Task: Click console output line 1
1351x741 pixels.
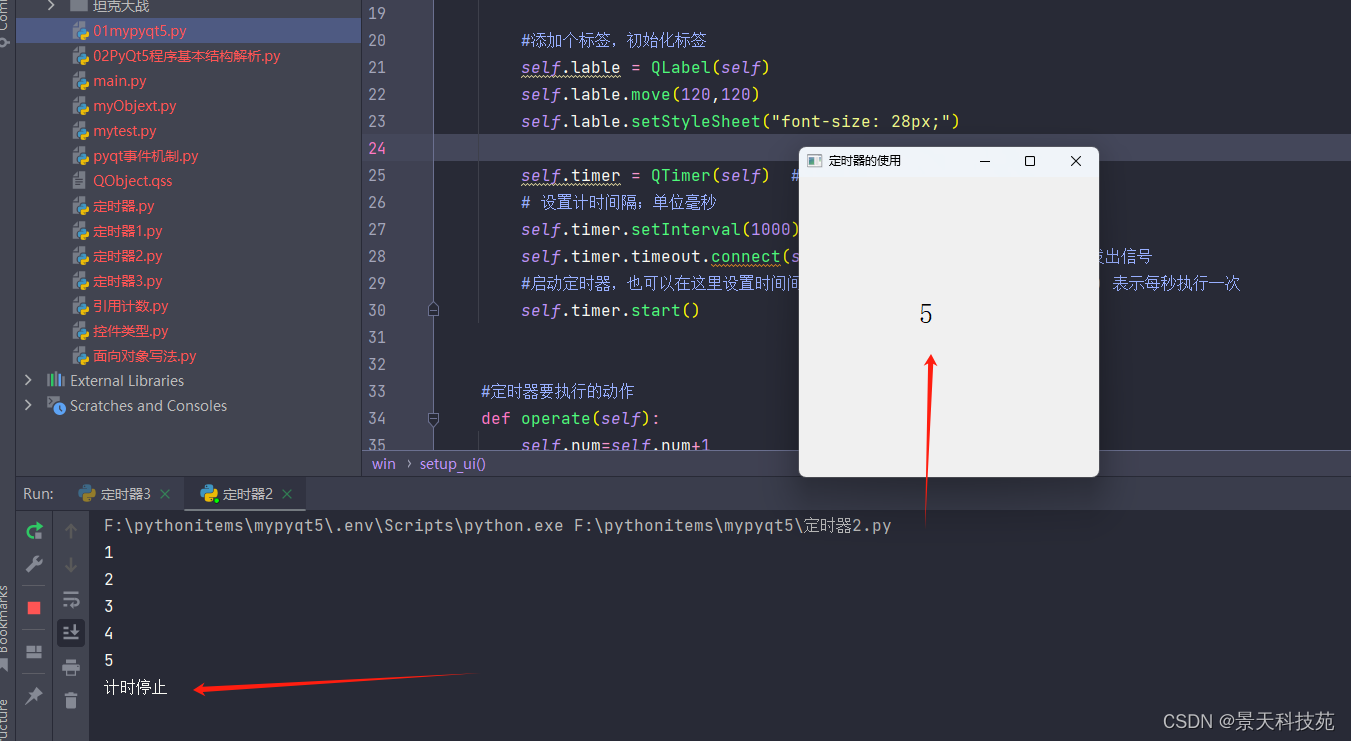Action: [109, 552]
